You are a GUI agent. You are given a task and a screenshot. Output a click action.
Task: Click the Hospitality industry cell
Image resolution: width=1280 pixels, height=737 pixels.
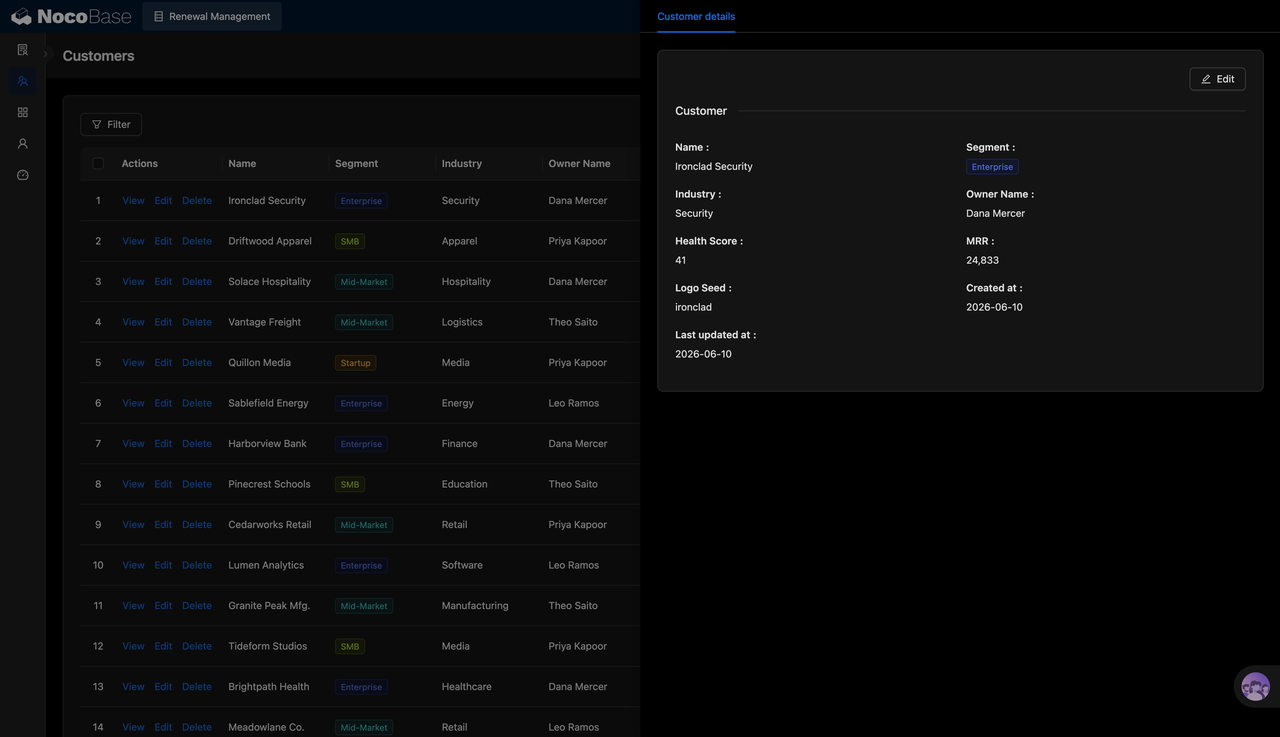tap(466, 282)
